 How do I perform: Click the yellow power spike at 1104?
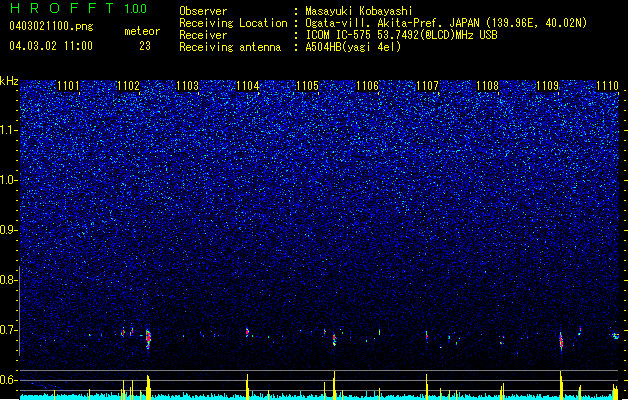click(x=247, y=387)
